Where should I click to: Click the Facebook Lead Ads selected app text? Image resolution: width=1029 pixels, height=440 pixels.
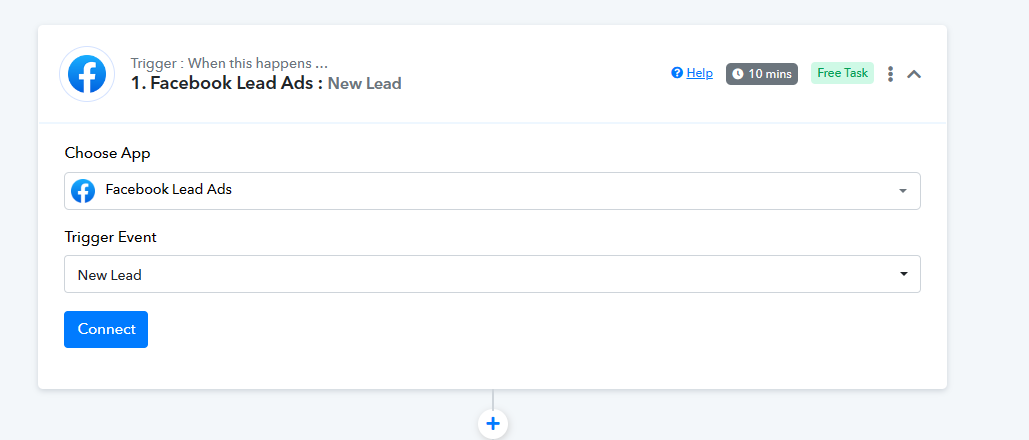click(169, 190)
